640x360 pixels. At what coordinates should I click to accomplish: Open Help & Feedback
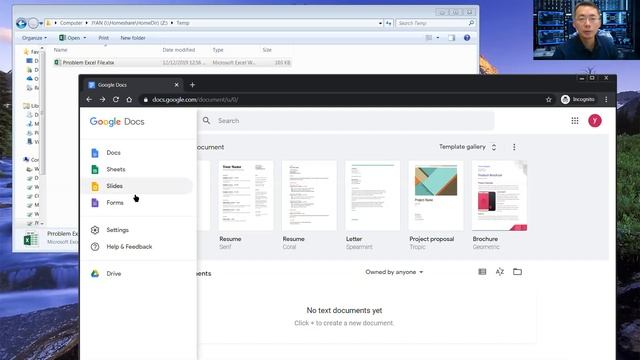click(x=129, y=247)
